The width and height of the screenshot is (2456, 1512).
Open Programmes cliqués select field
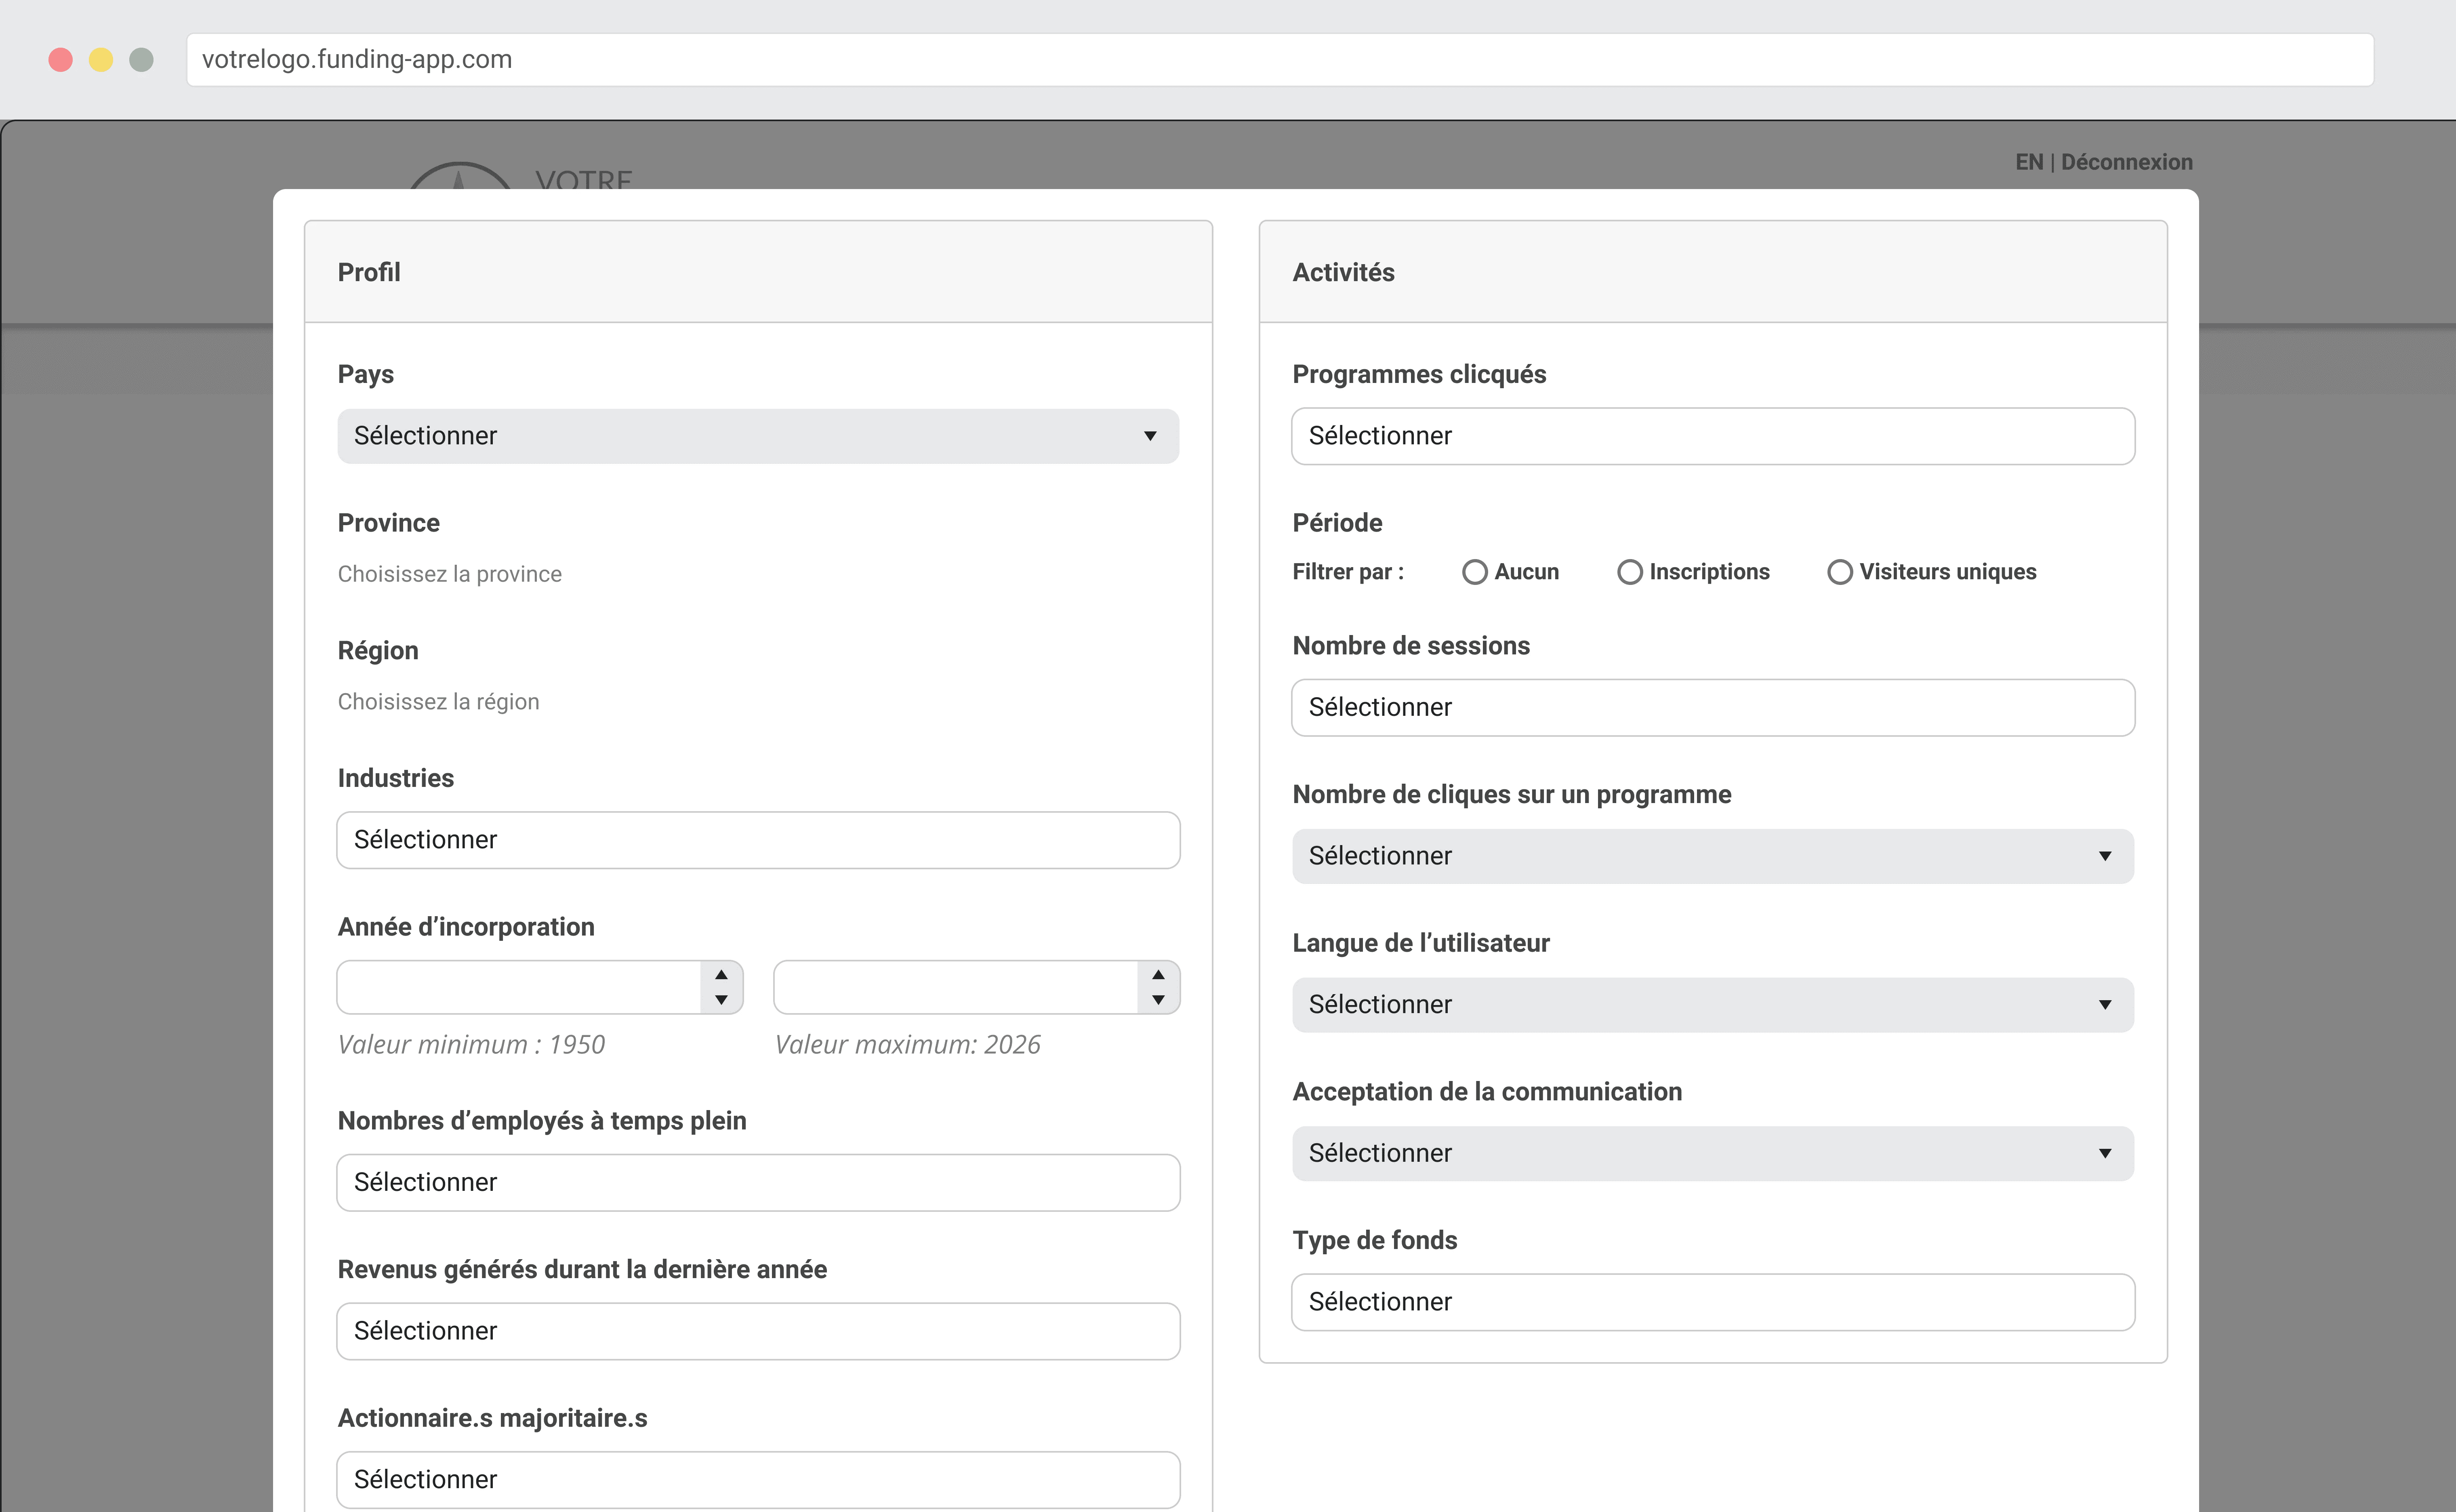(x=1713, y=436)
